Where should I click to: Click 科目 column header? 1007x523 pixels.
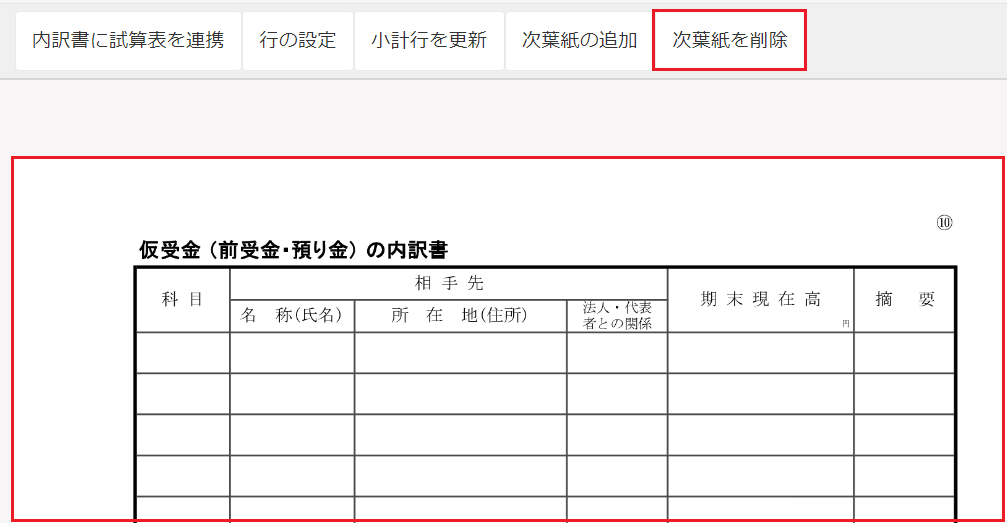183,299
